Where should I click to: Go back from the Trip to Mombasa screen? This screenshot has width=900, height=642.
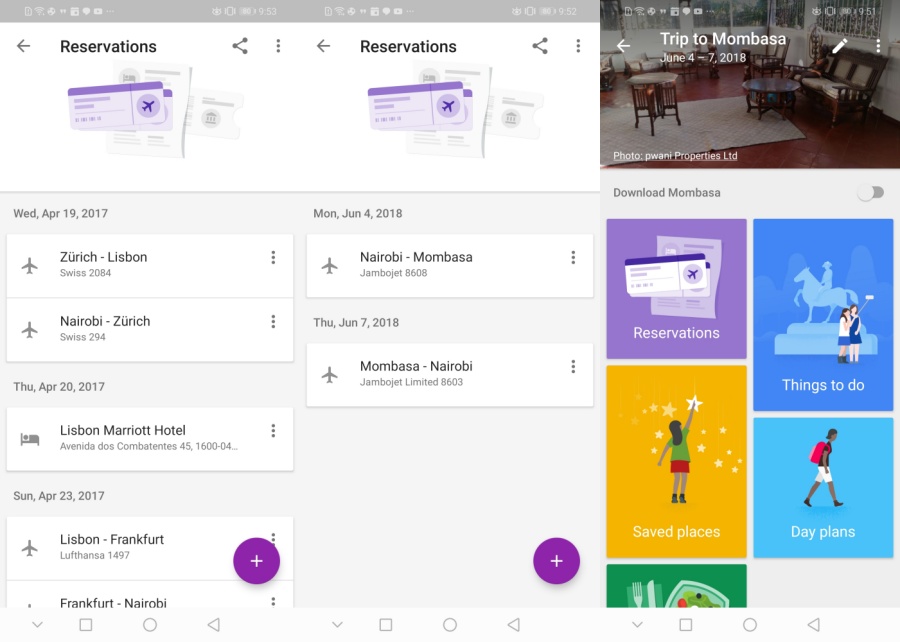(x=623, y=46)
